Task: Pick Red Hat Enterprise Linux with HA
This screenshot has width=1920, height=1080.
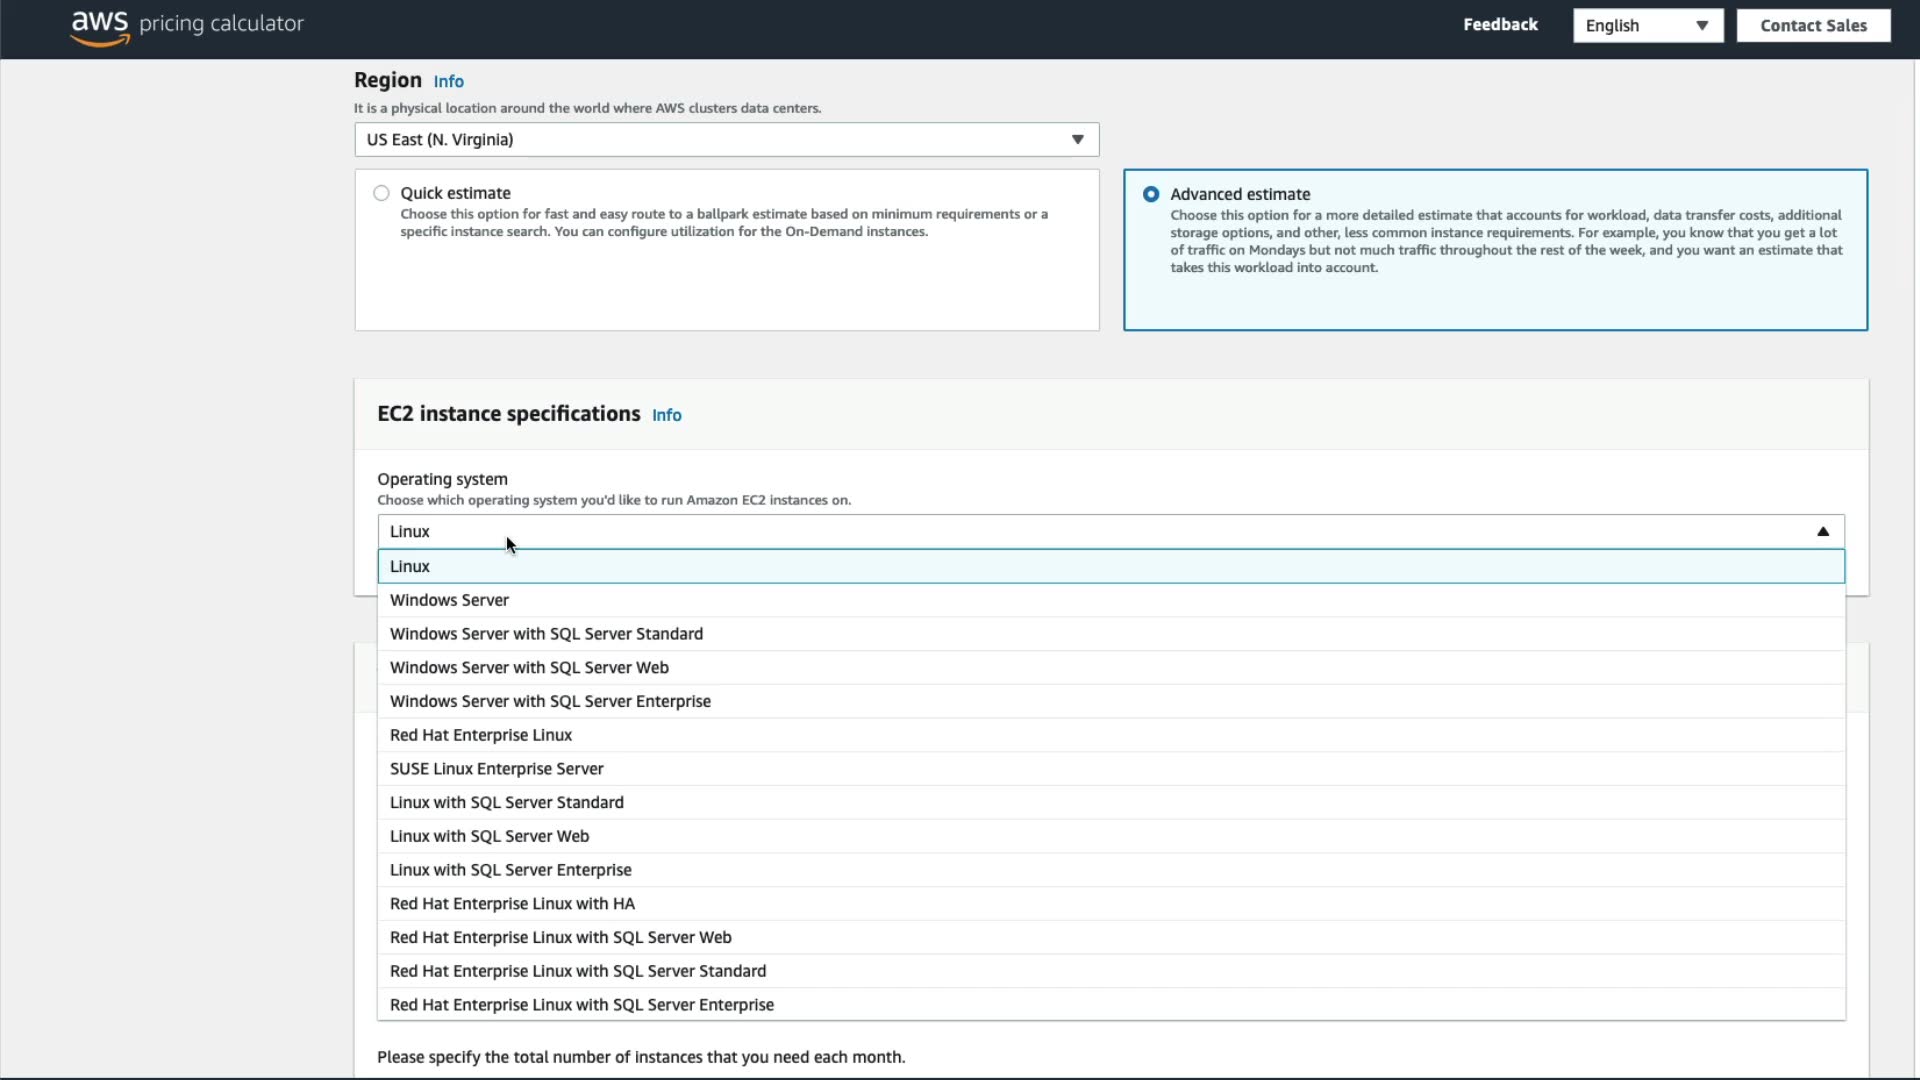Action: [x=512, y=905]
